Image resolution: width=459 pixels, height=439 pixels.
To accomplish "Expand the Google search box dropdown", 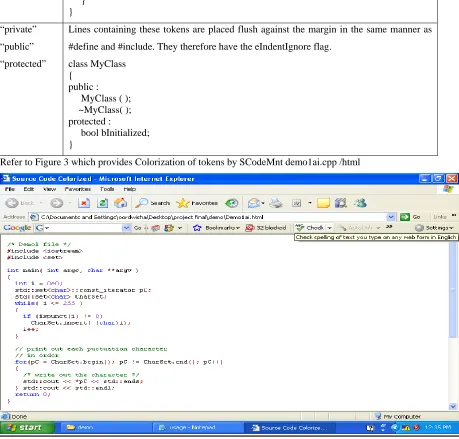I will (x=126, y=228).
